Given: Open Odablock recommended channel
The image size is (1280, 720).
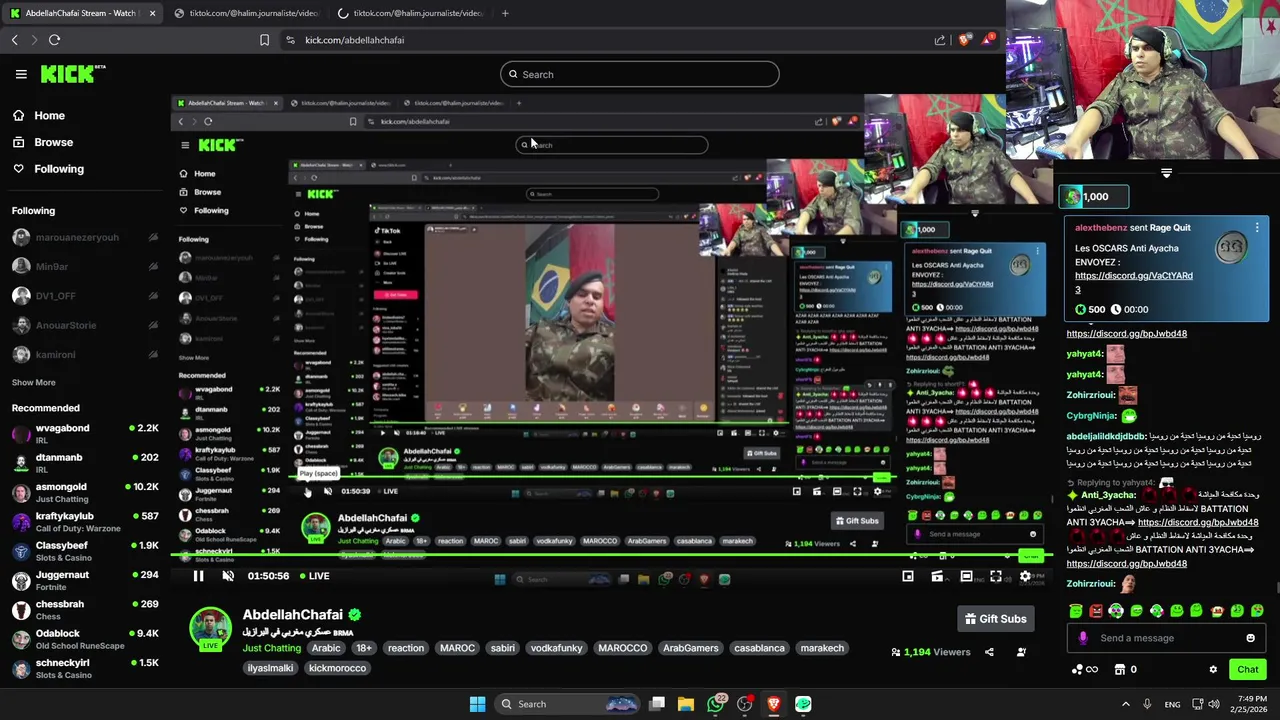Looking at the screenshot, I should click(x=84, y=638).
